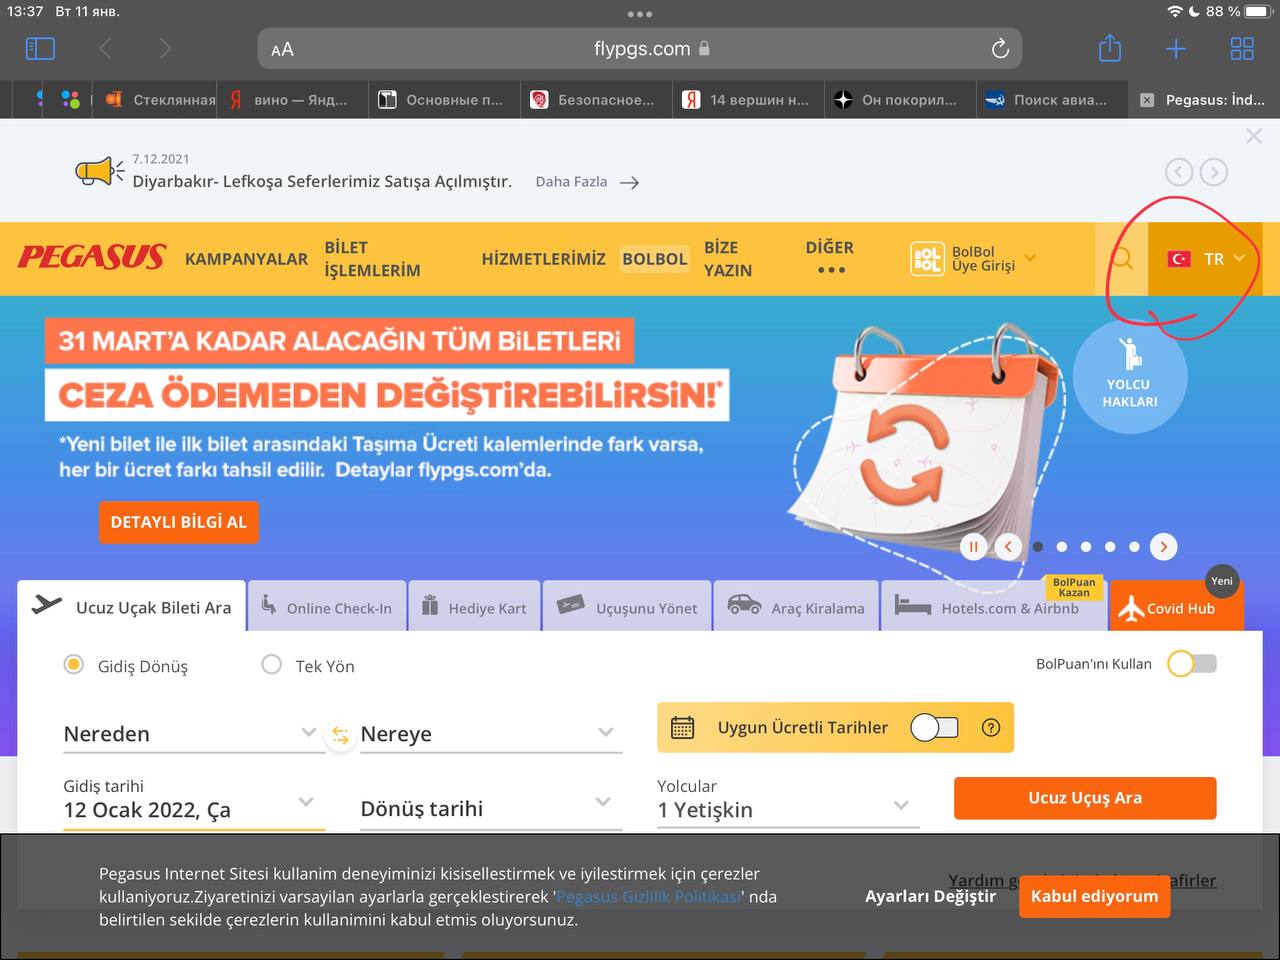Open Nereye destination dropdown

tap(490, 734)
